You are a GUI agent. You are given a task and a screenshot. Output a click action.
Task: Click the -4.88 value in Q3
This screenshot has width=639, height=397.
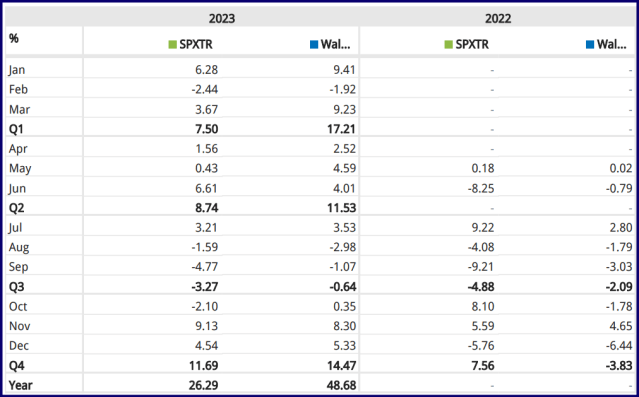click(x=481, y=287)
